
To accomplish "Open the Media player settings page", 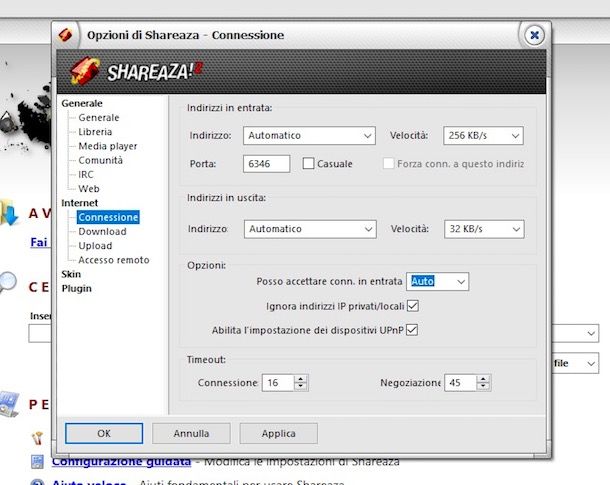I will (x=108, y=146).
